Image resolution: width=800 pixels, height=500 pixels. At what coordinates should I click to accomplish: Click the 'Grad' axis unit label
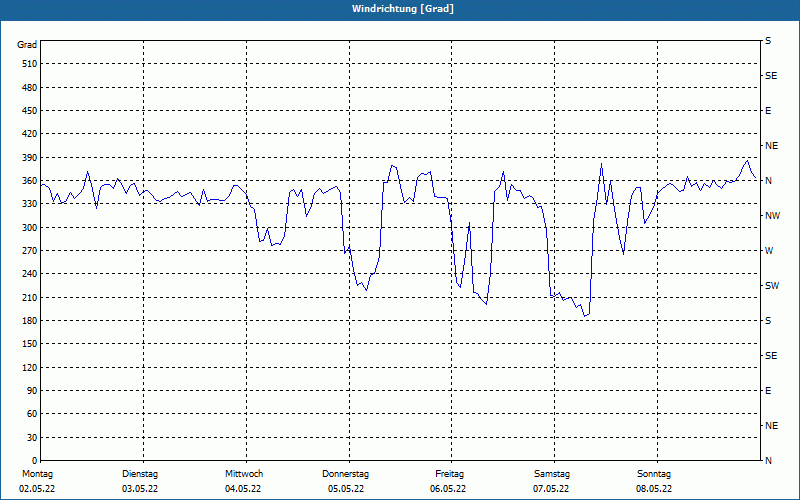click(27, 45)
